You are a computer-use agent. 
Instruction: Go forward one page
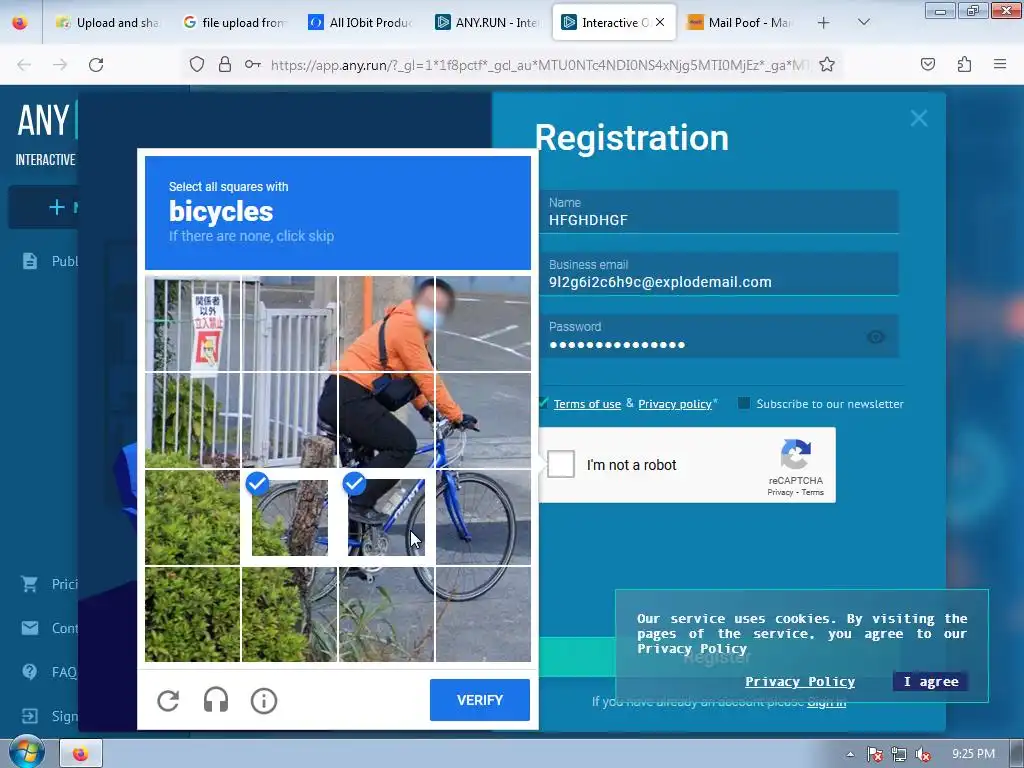point(60,65)
